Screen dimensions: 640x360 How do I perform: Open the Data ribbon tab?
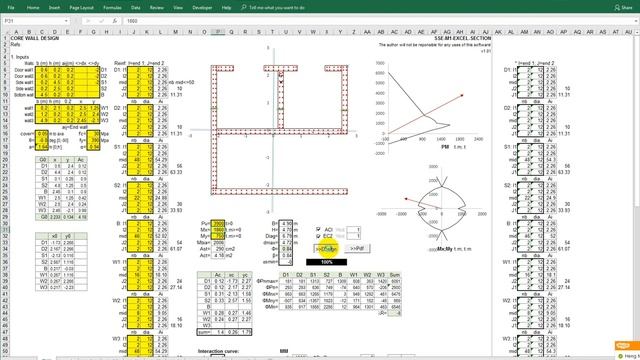pyautogui.click(x=136, y=7)
